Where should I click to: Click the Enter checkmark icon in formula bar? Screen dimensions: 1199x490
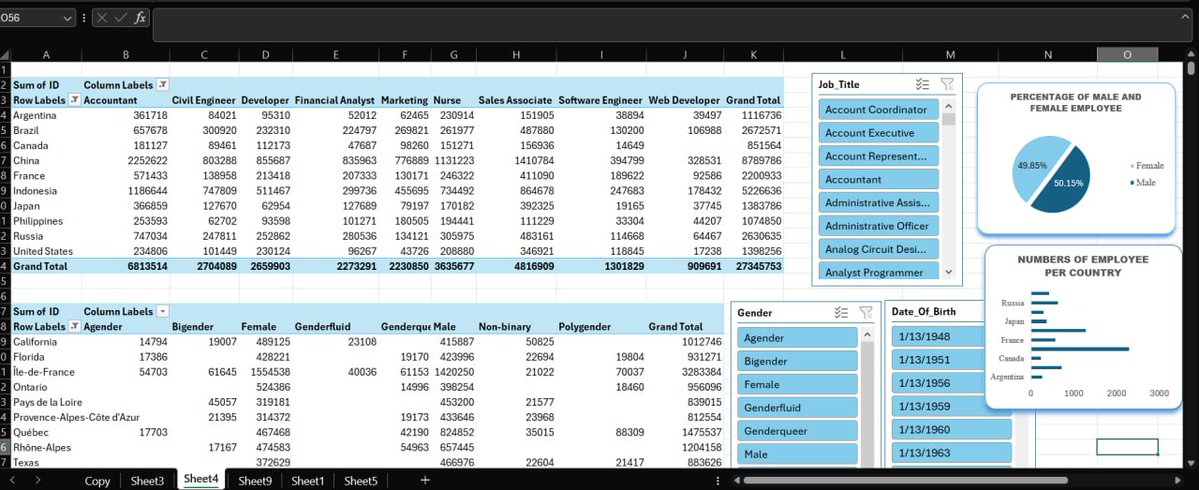120,18
